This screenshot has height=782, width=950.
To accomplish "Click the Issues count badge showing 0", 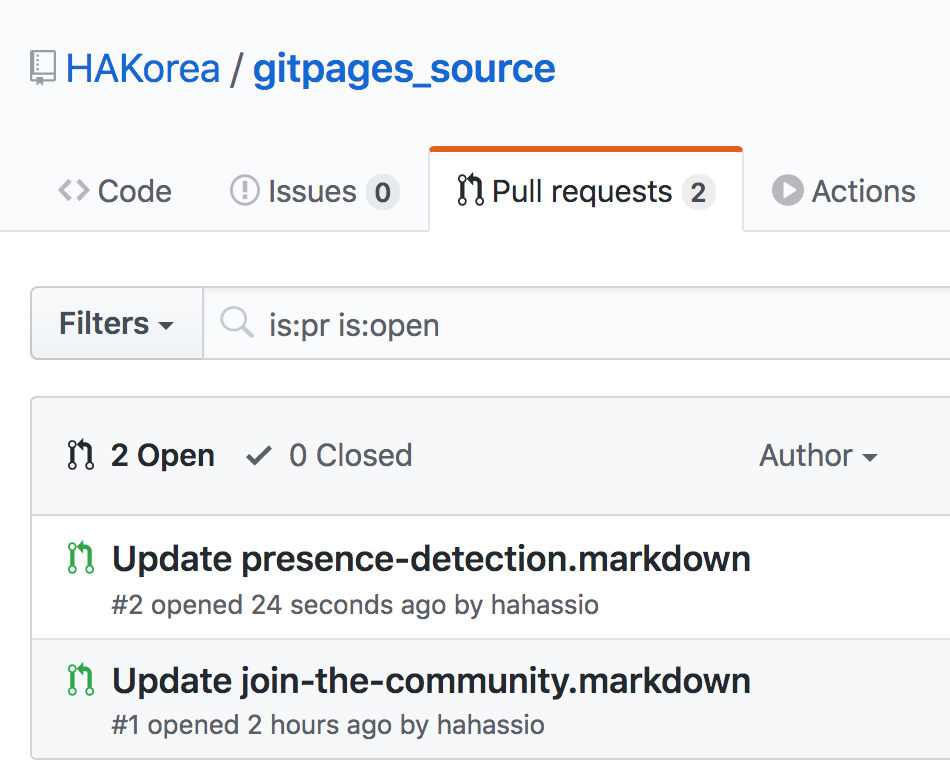I will click(382, 193).
